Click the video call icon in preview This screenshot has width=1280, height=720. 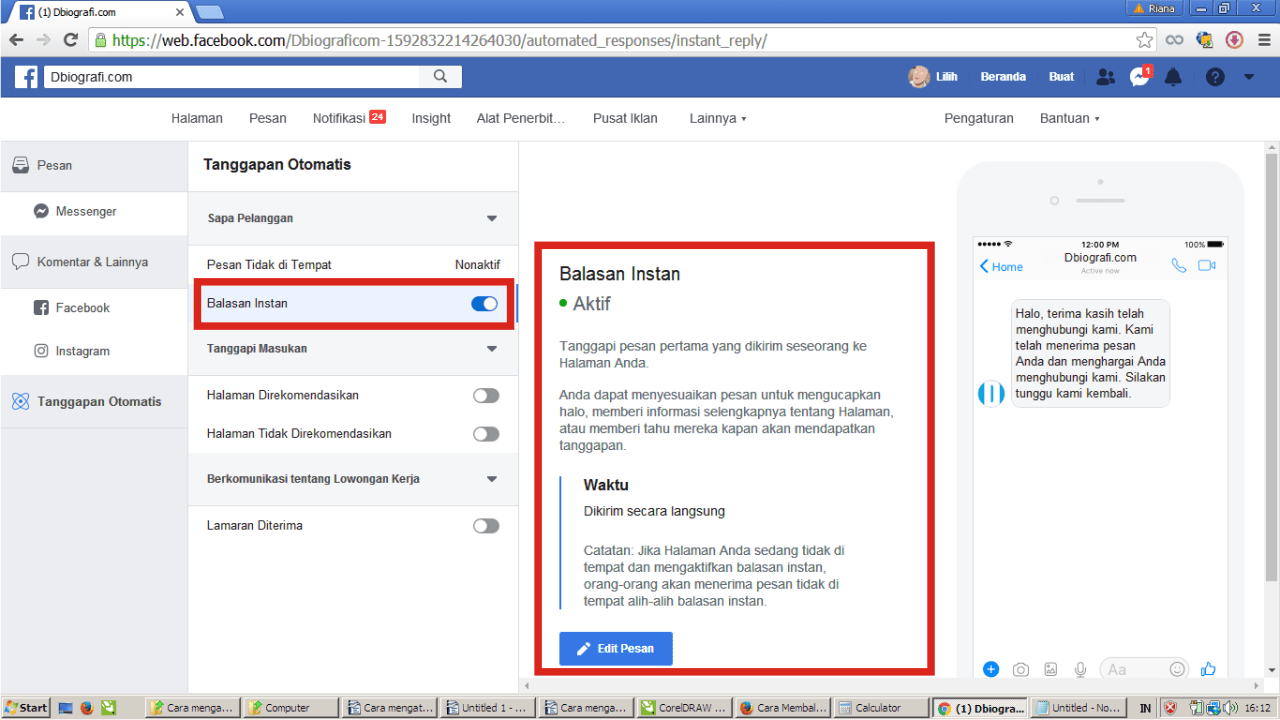coord(1207,266)
